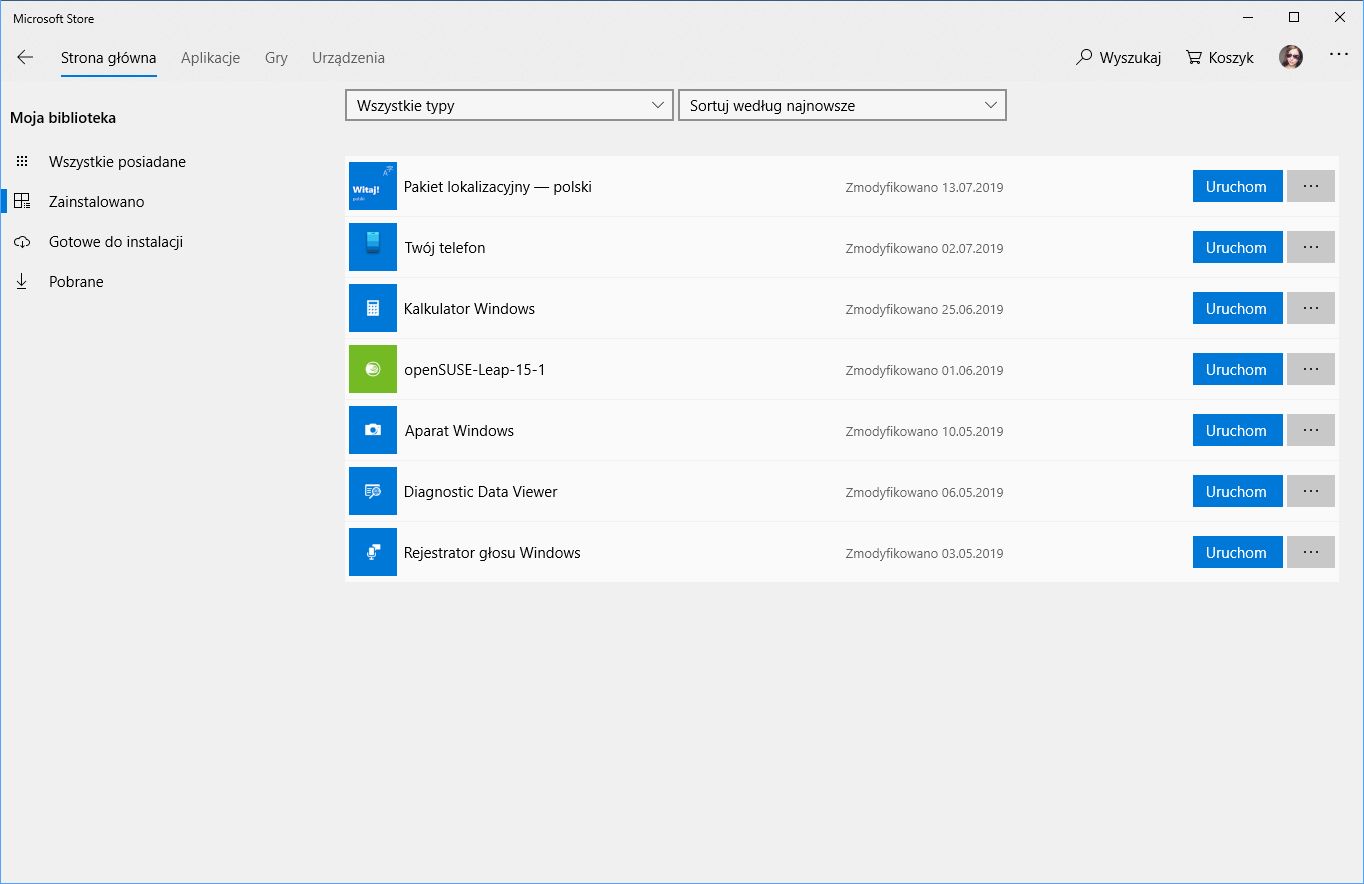Open more options for Diagnostic Data Viewer
1364x884 pixels.
[x=1311, y=491]
